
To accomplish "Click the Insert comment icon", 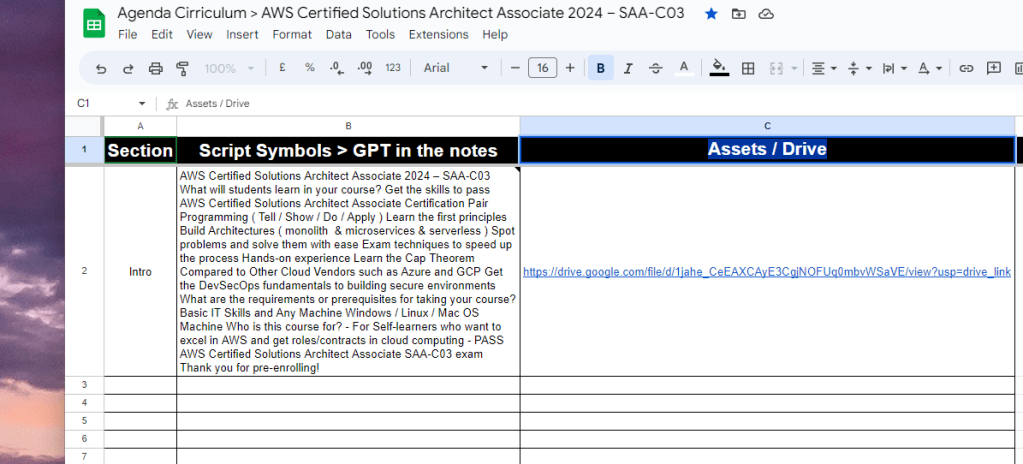I will pyautogui.click(x=994, y=68).
